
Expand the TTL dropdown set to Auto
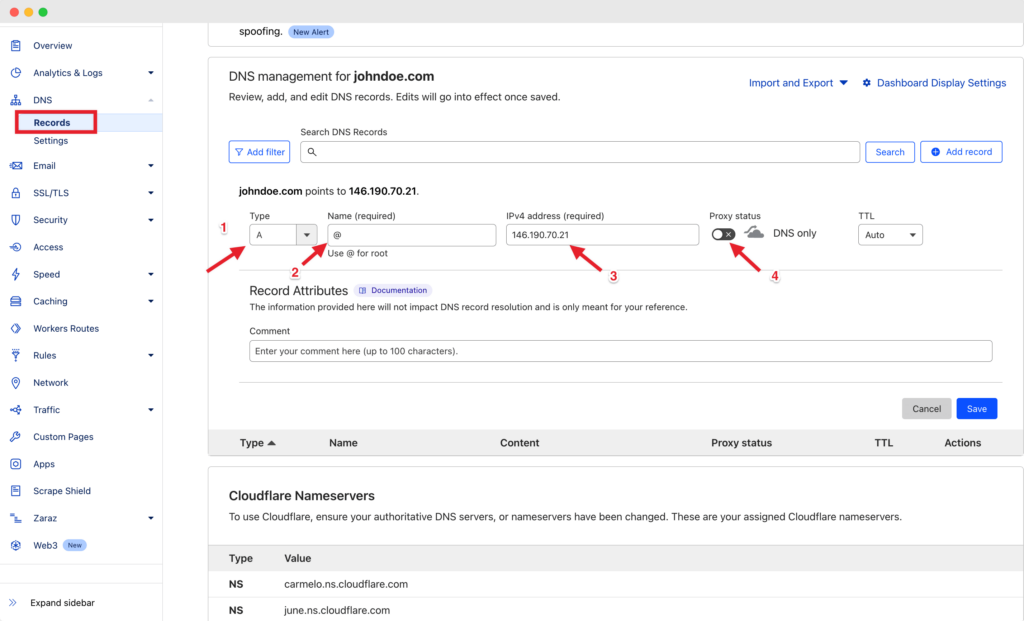tap(889, 233)
